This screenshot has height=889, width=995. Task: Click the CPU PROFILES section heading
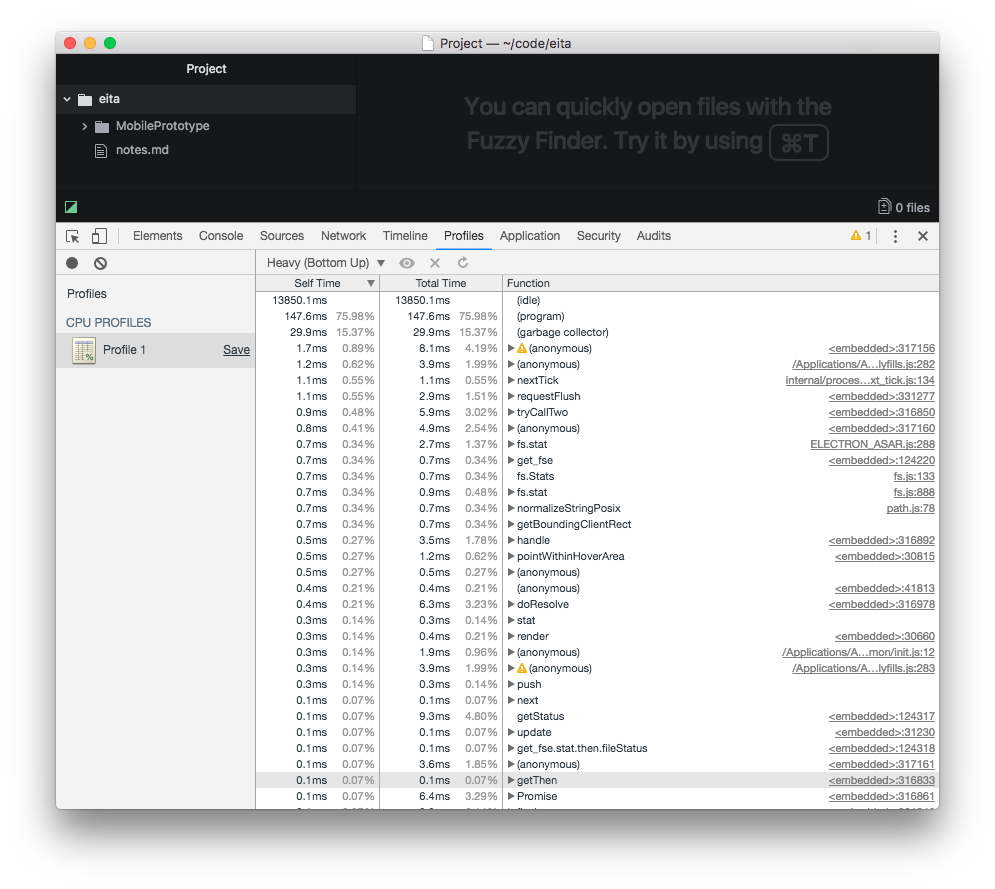click(x=109, y=322)
